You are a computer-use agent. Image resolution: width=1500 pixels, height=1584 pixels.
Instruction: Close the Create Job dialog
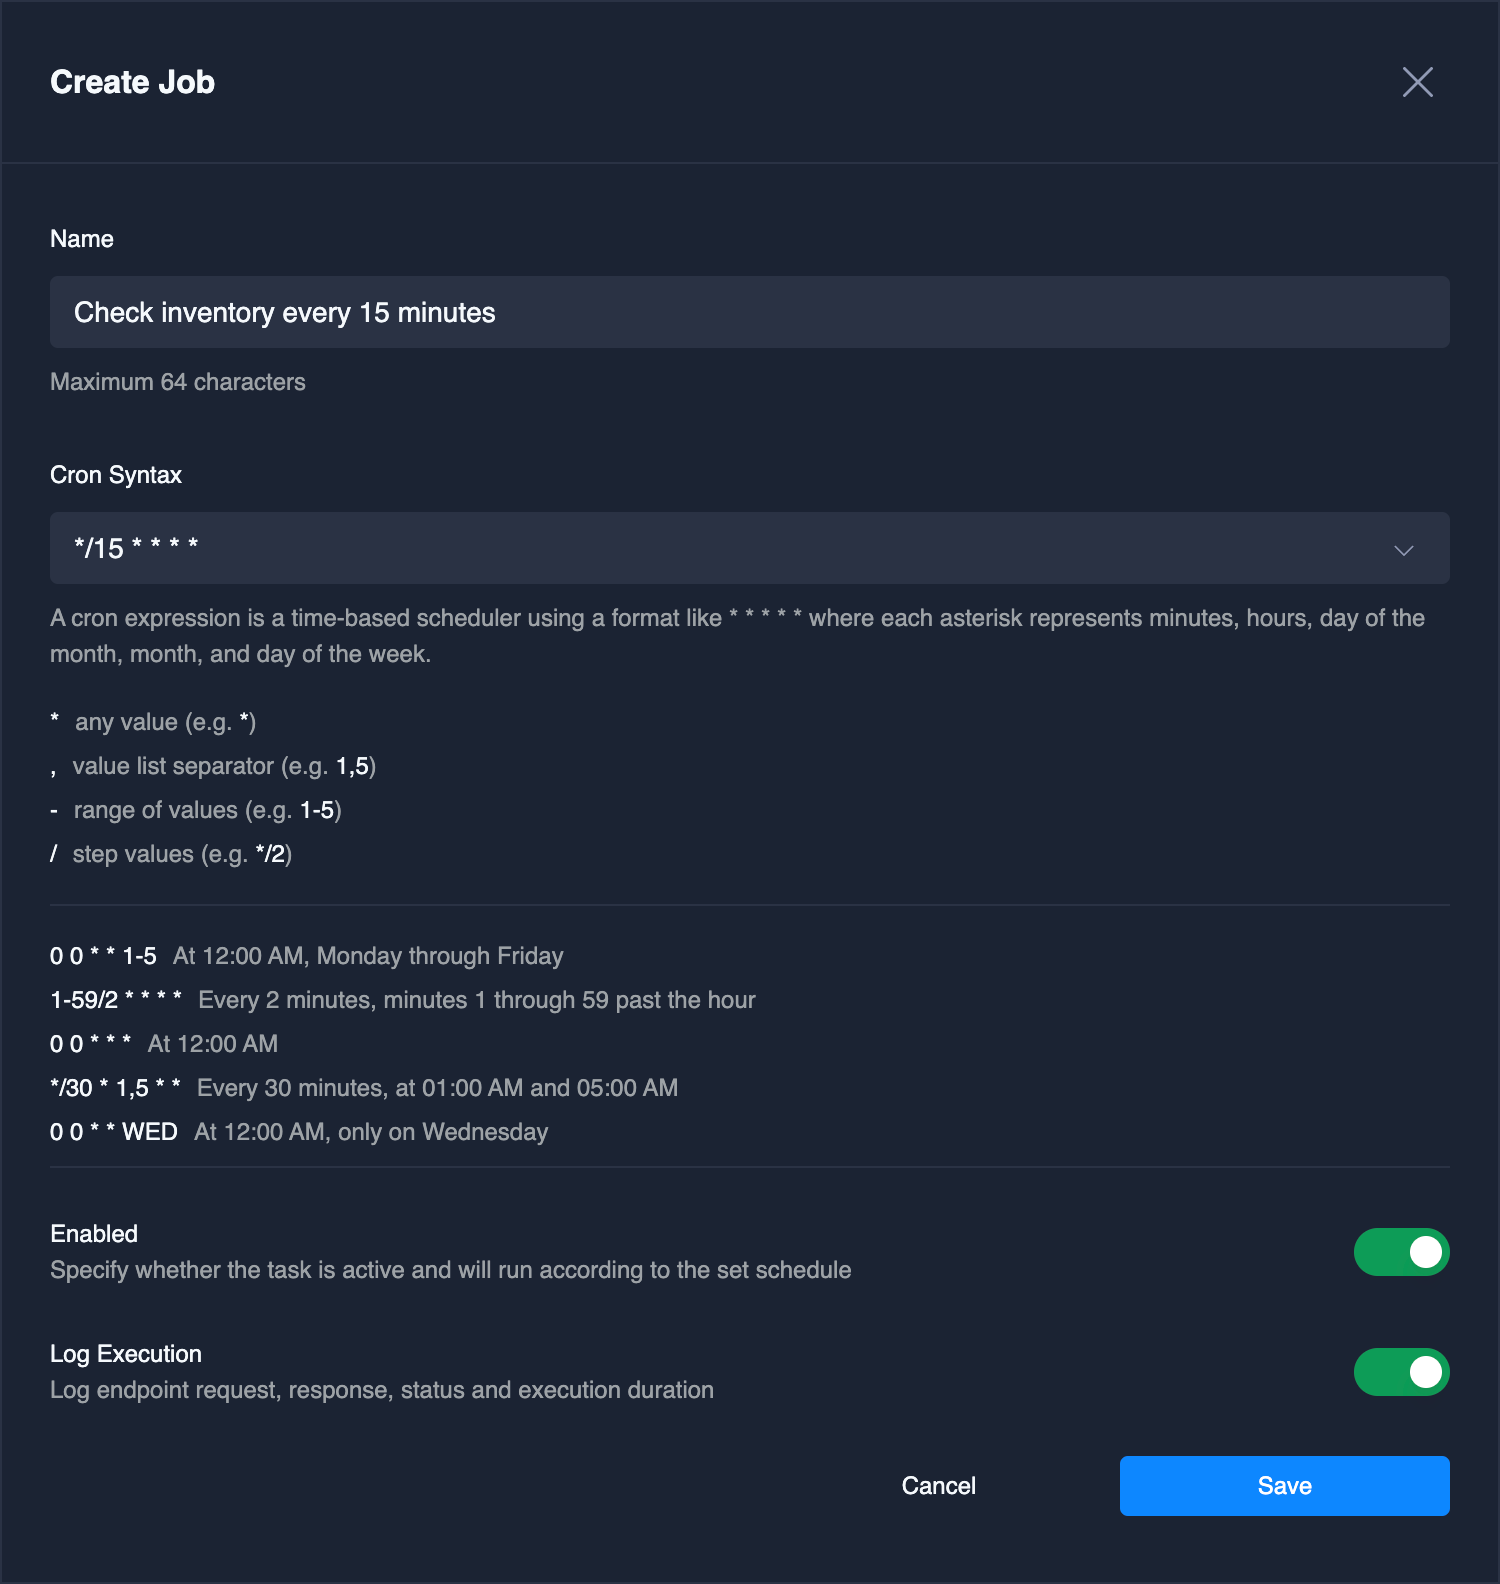[x=1417, y=82]
